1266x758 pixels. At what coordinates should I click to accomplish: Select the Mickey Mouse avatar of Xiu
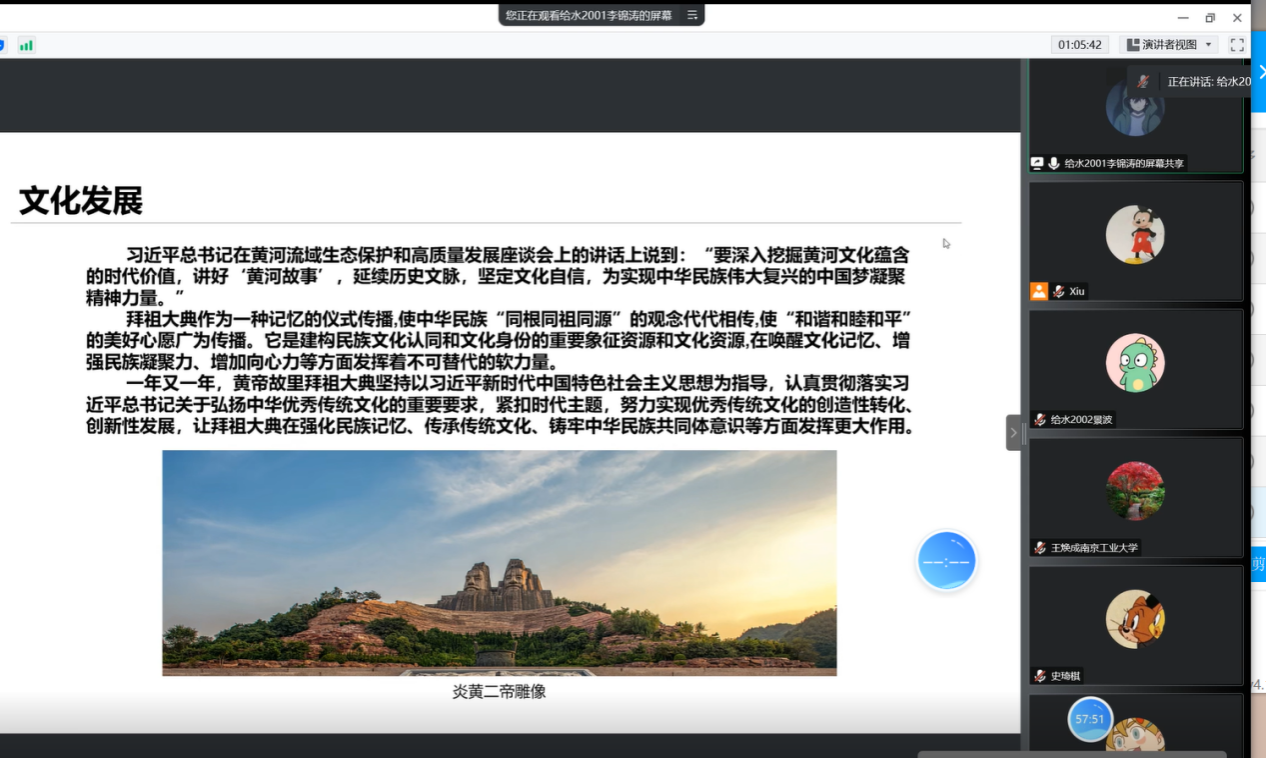(x=1135, y=235)
